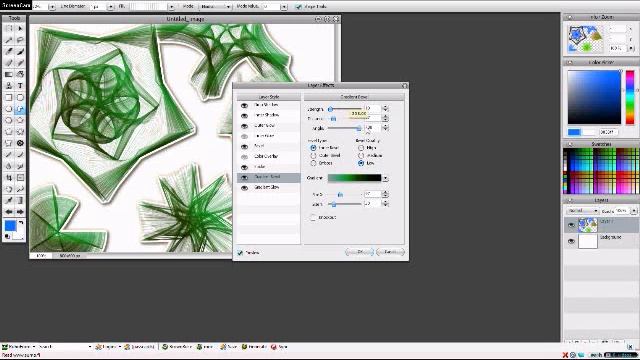Select the Symmetry tool
Image resolution: width=640 pixels, height=360 pixels.
[x=20, y=143]
